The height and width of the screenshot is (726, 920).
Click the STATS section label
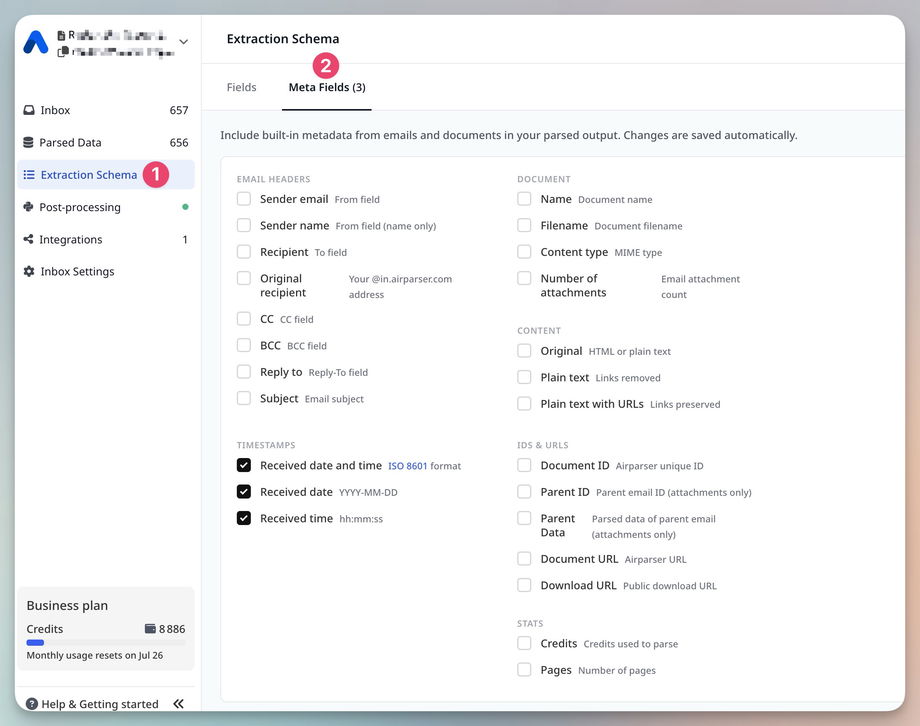click(x=530, y=623)
